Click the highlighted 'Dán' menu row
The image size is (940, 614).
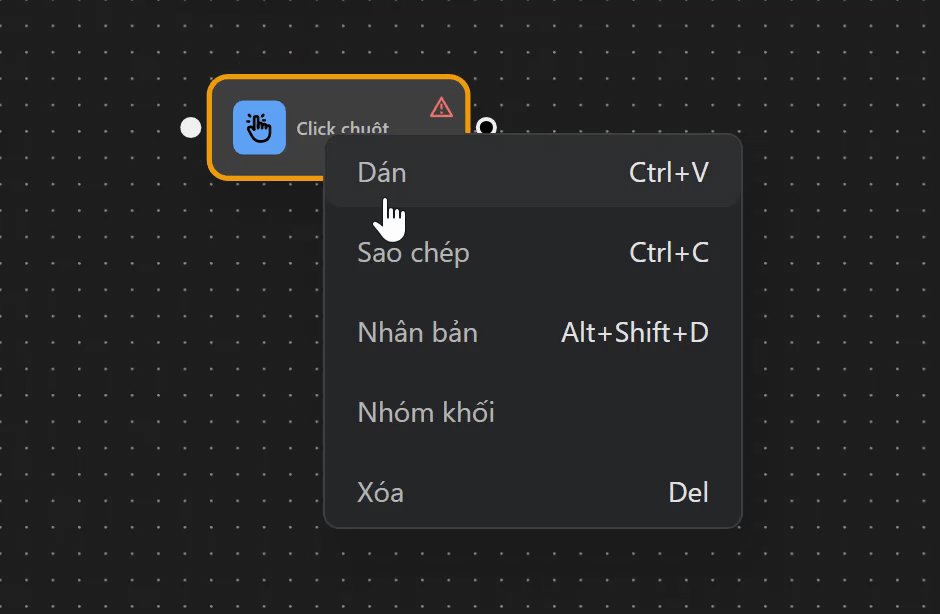click(530, 172)
